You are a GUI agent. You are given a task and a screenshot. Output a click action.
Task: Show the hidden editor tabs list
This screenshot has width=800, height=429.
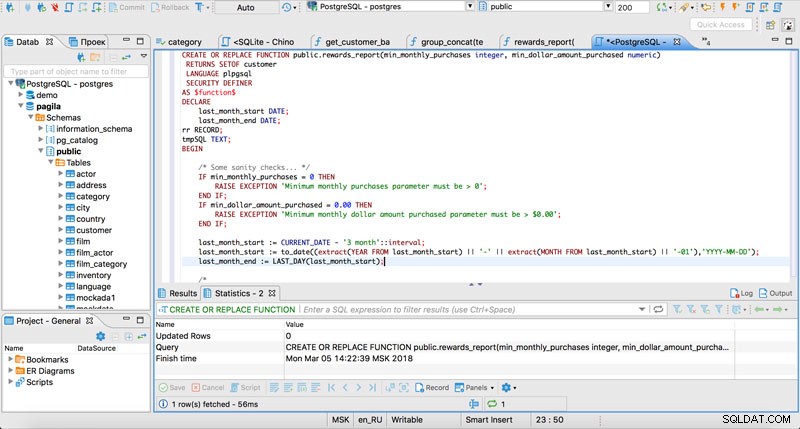click(x=706, y=41)
